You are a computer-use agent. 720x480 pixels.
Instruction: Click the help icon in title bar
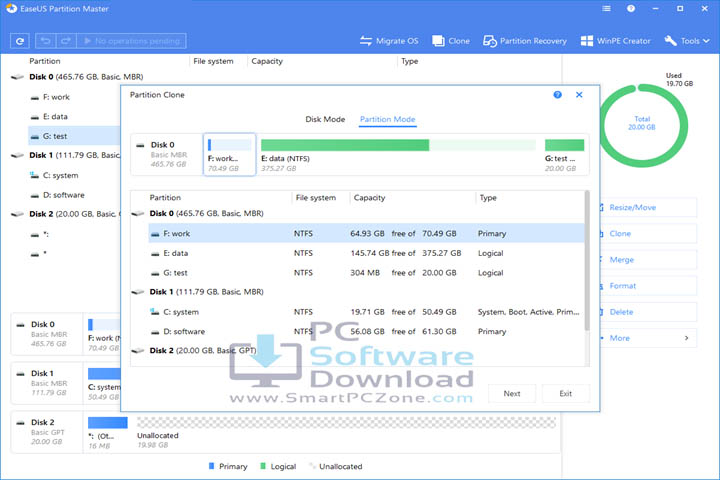point(631,8)
